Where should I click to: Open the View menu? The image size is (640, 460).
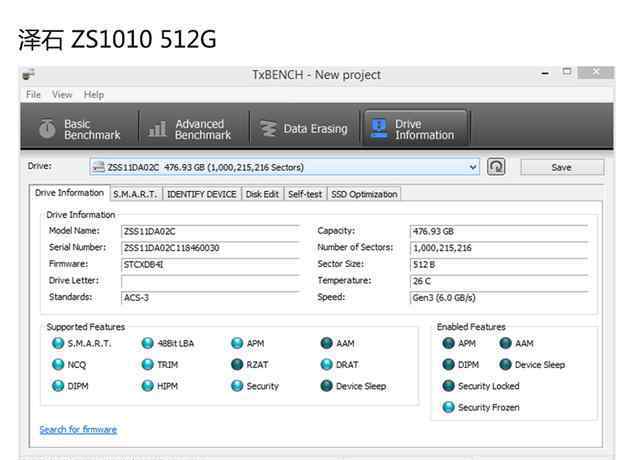pos(62,95)
